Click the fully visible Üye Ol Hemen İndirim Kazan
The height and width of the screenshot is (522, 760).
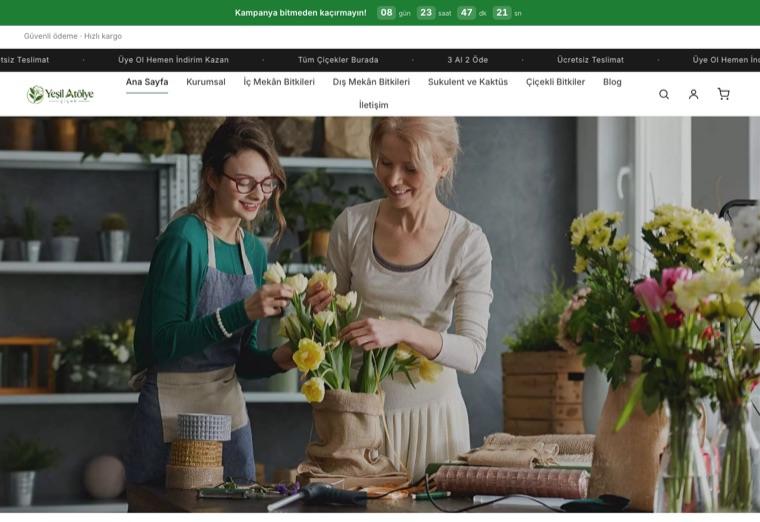[x=174, y=60]
